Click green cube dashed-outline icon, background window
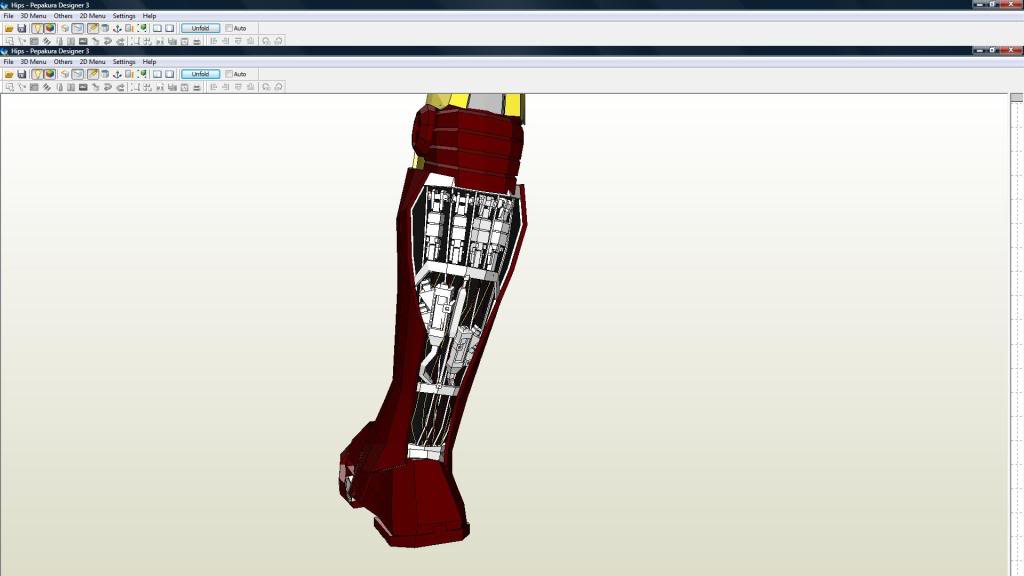Viewport: 1024px width, 576px height. point(142,29)
